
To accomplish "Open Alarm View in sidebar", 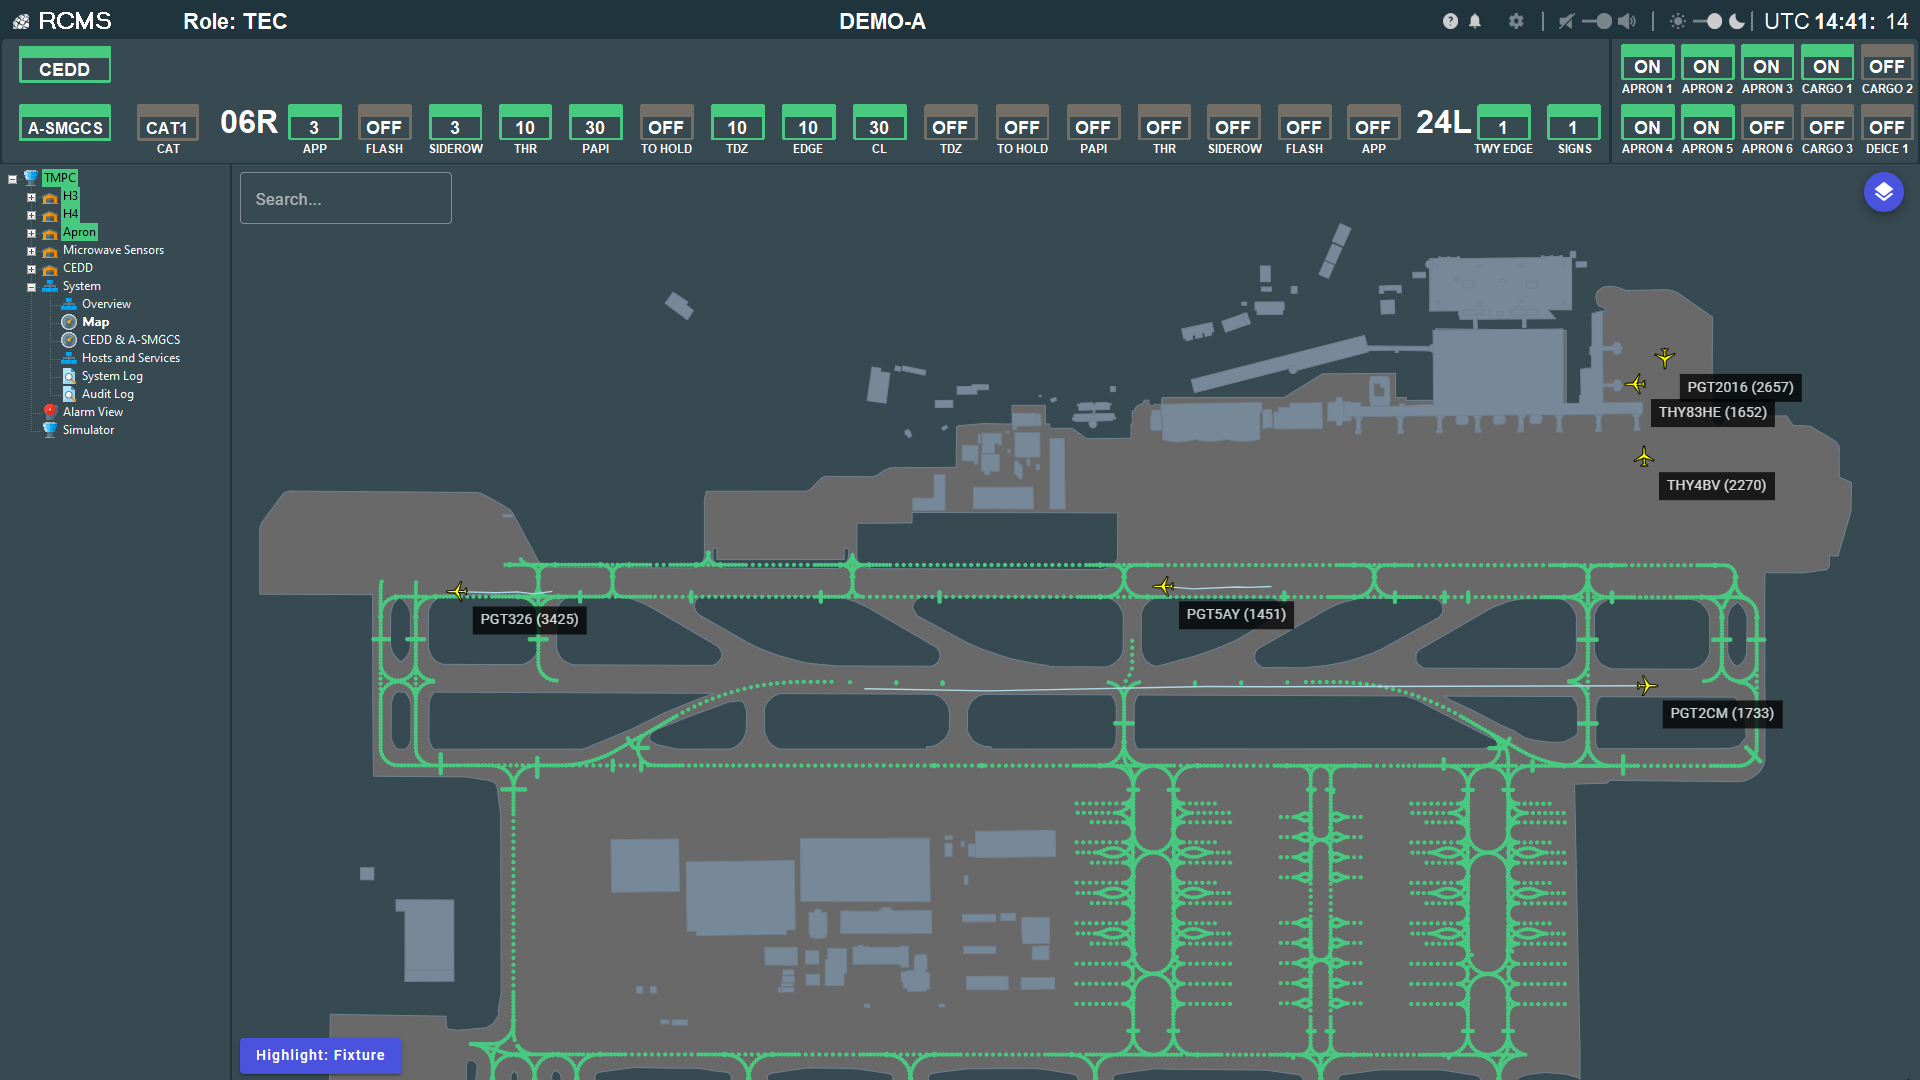I will (92, 412).
